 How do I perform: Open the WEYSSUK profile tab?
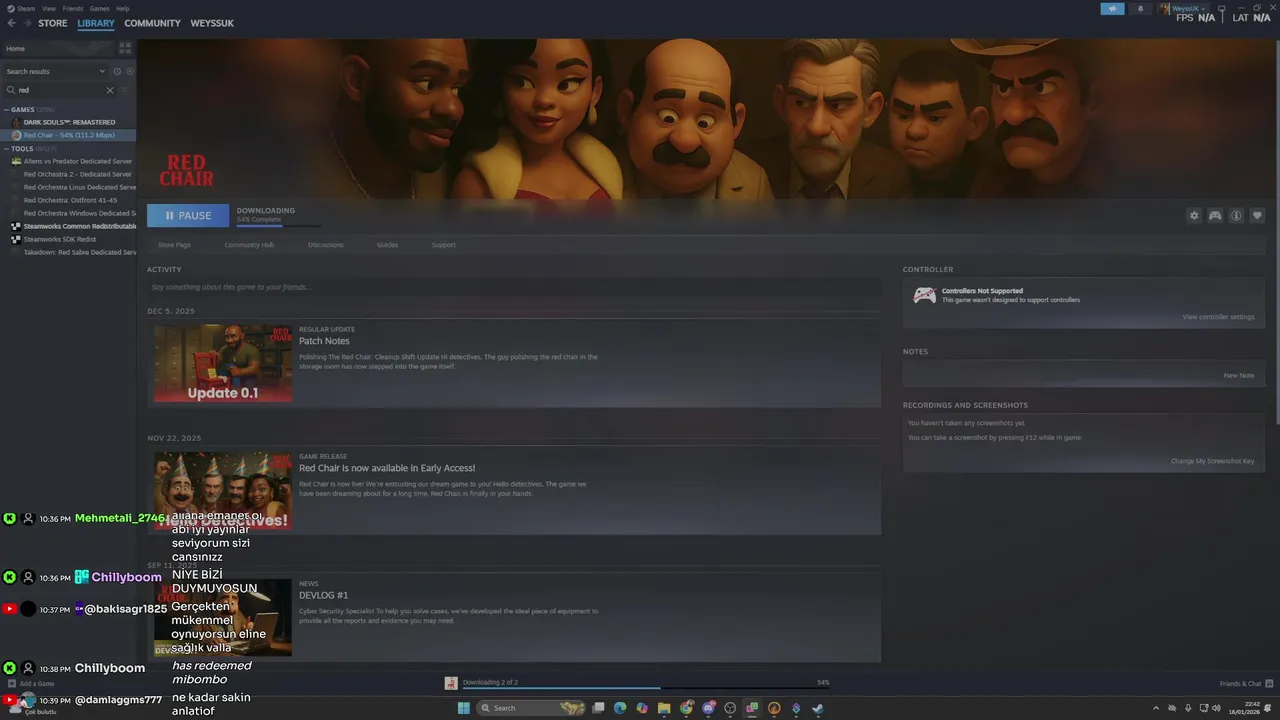tap(212, 23)
